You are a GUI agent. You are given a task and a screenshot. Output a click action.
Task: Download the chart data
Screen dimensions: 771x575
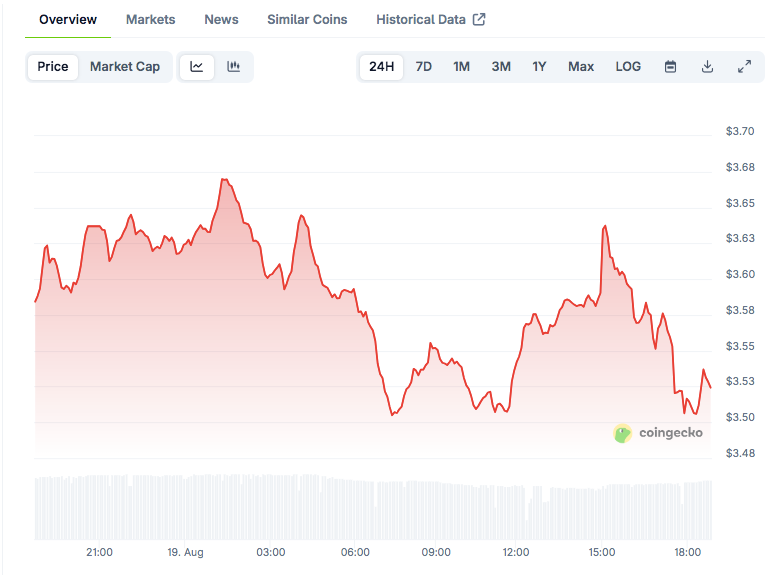707,67
